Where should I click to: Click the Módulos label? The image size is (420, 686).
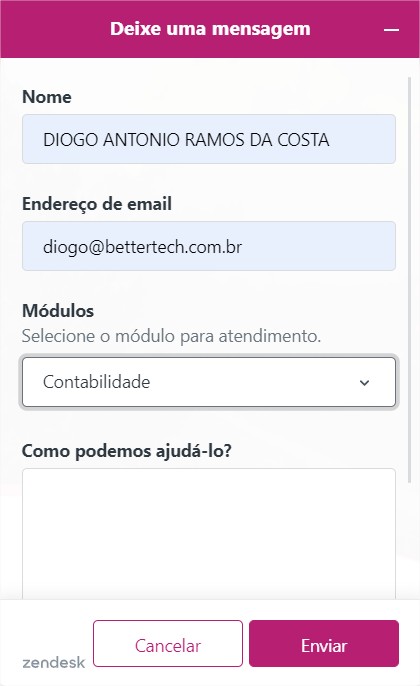tap(58, 311)
